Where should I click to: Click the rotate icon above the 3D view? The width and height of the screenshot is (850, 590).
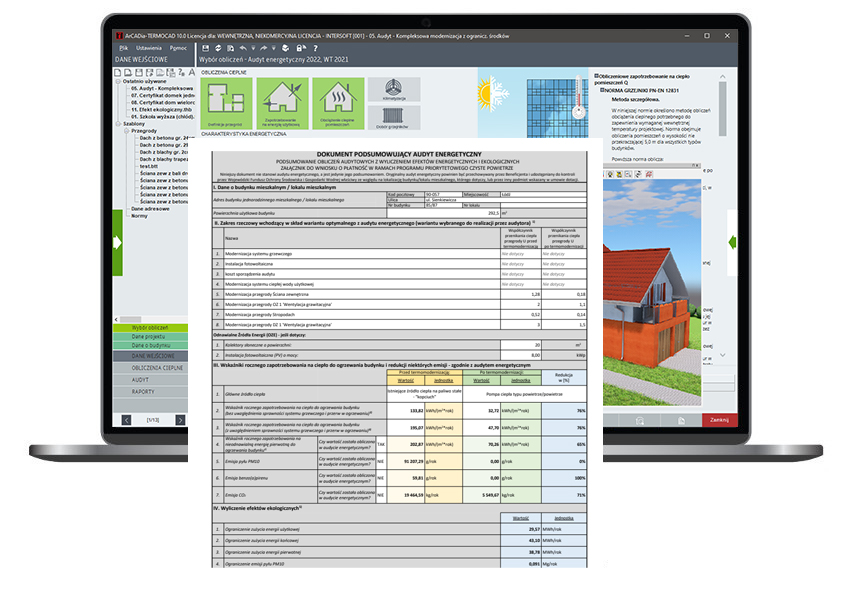tap(638, 174)
